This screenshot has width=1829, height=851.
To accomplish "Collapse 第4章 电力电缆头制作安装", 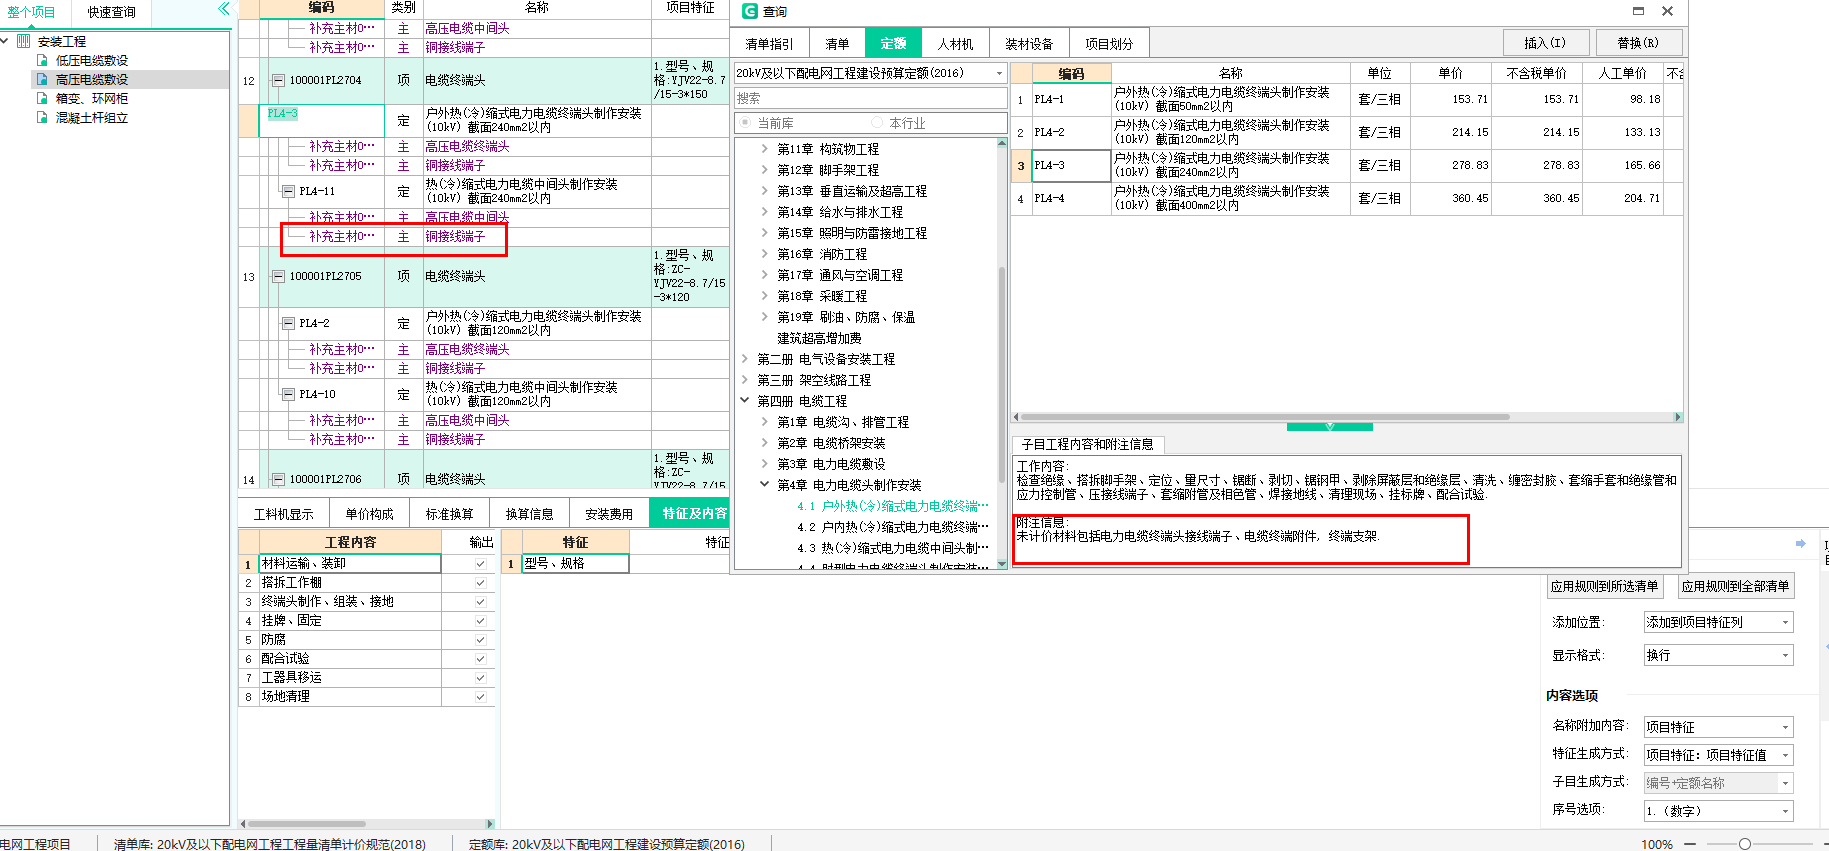I will pos(764,485).
